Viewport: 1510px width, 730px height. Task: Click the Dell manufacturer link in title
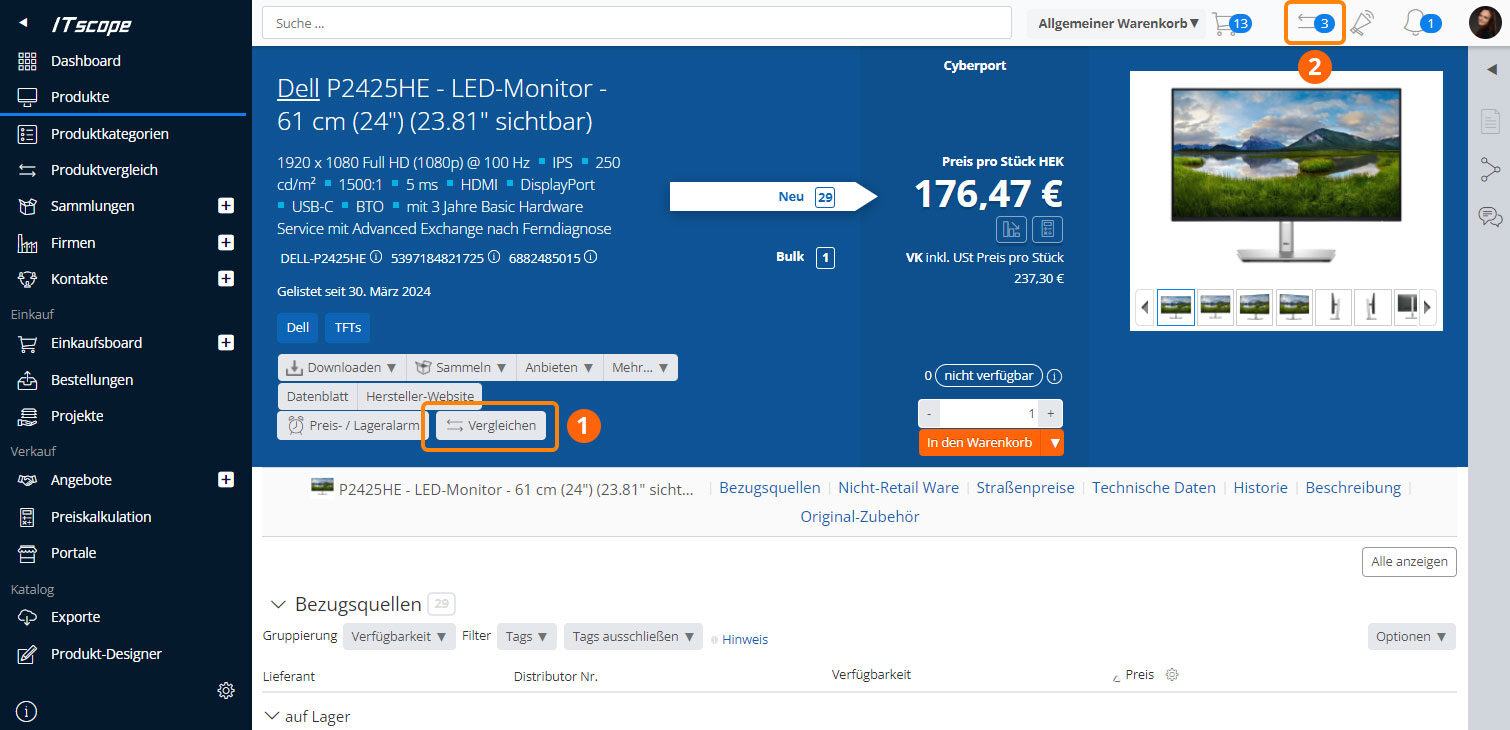pyautogui.click(x=298, y=88)
